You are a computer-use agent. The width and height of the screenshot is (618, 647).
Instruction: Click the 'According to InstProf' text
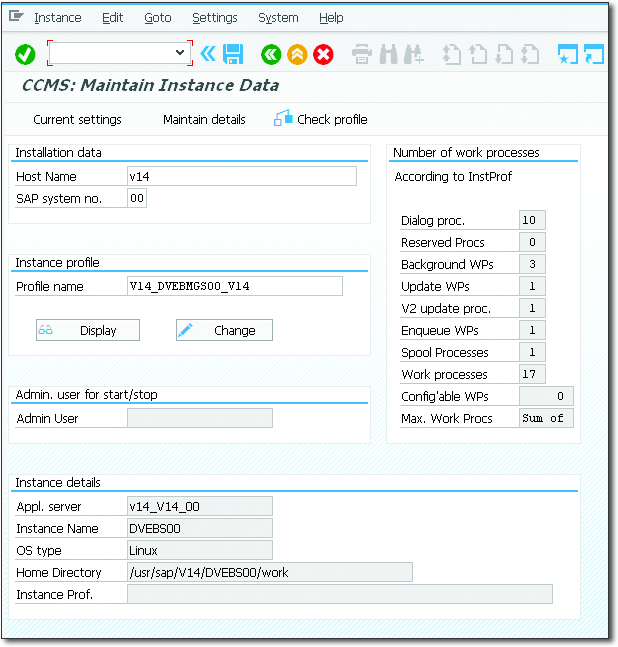tap(453, 177)
